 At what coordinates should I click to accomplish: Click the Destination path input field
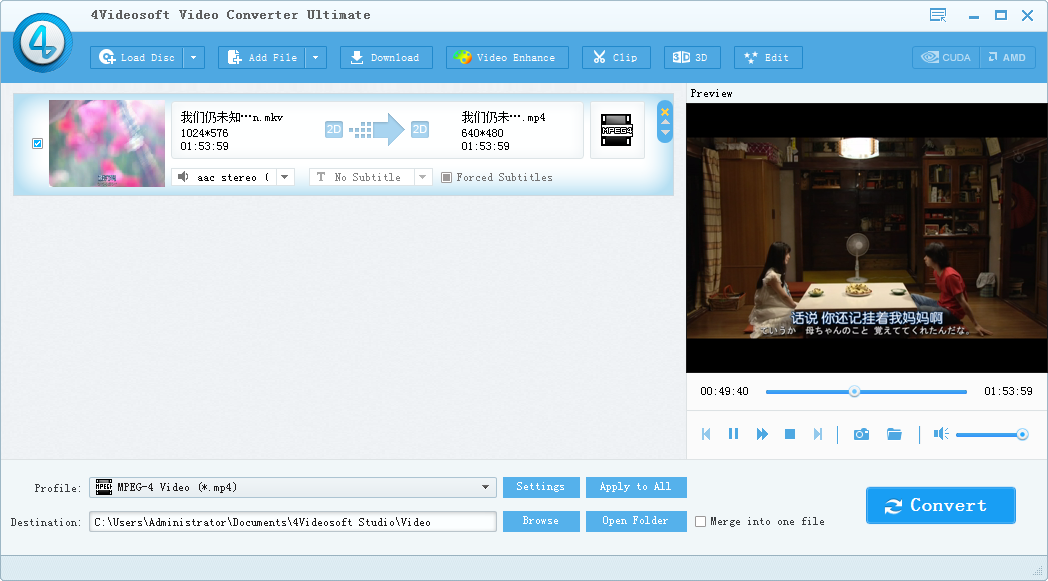point(292,522)
